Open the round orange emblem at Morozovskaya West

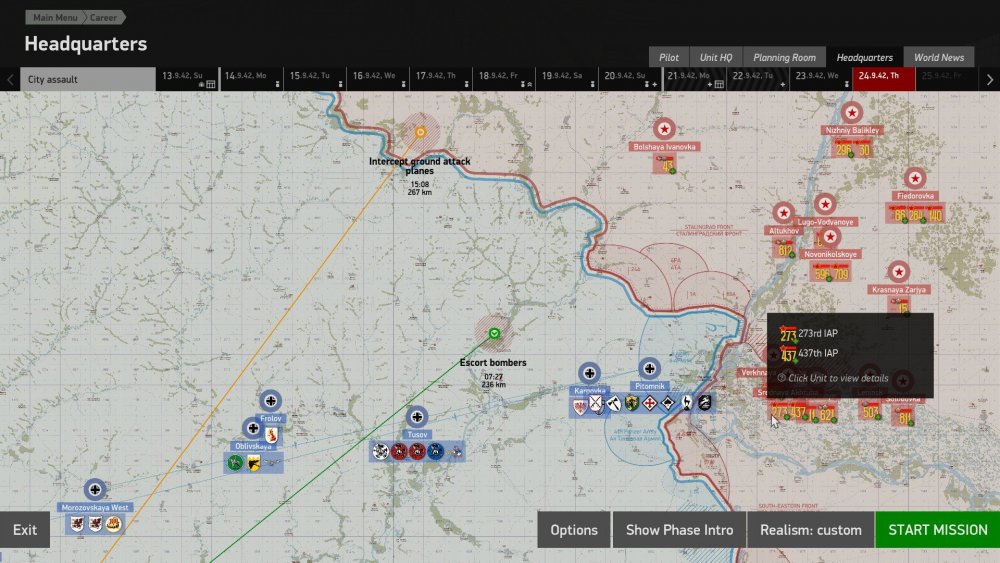[114, 524]
